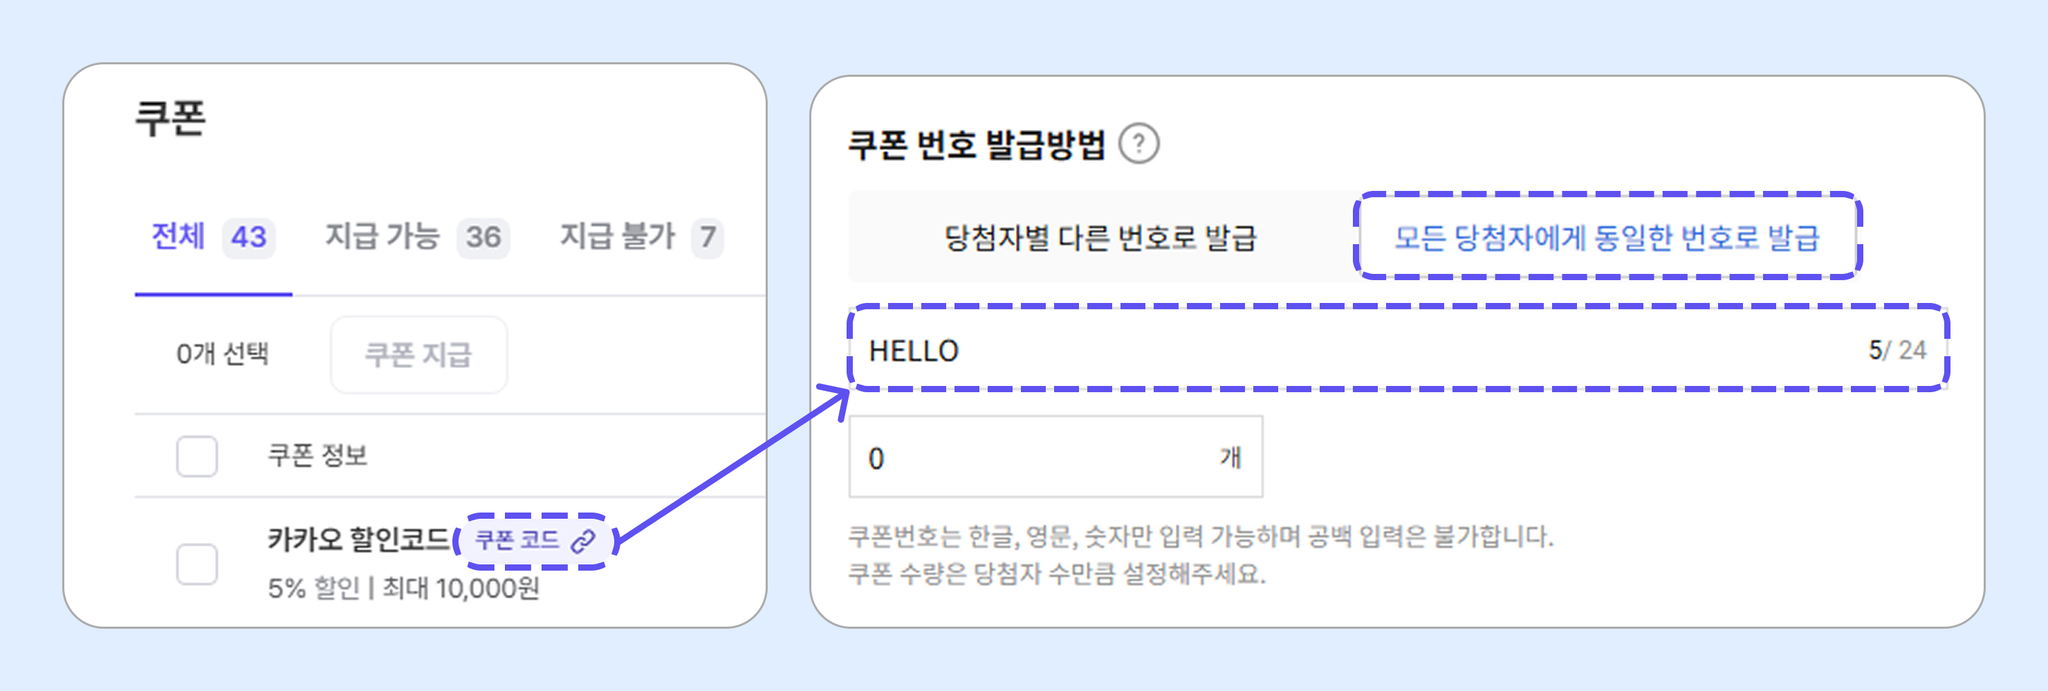Click the question mark help icon
Image resolution: width=2048 pixels, height=691 pixels.
tap(1139, 144)
